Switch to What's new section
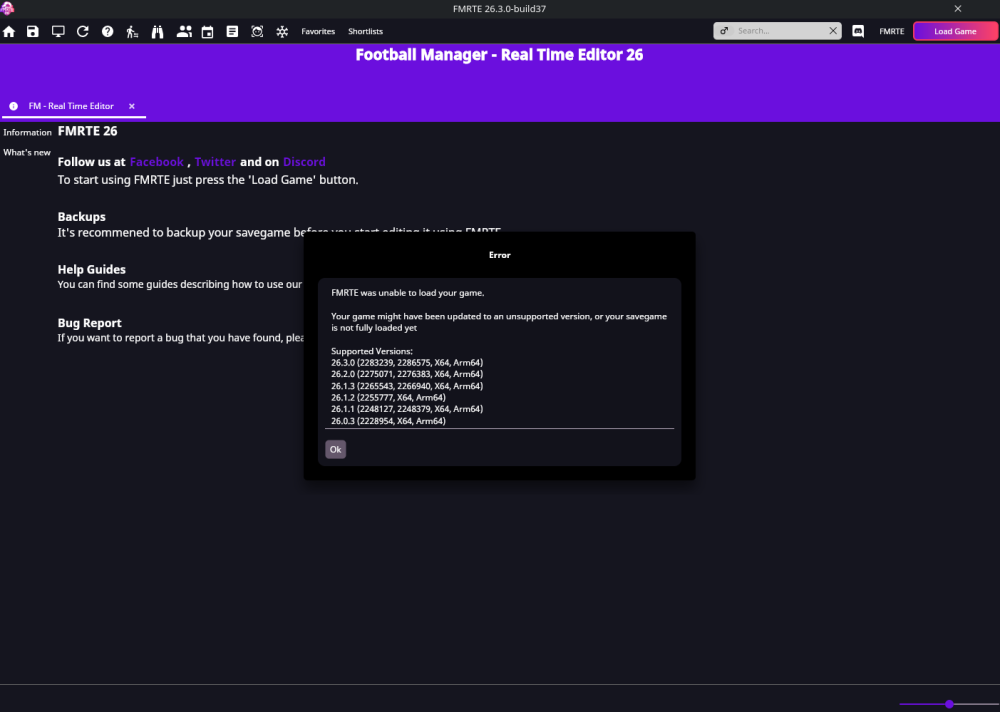Viewport: 1000px width, 712px height. (x=27, y=152)
